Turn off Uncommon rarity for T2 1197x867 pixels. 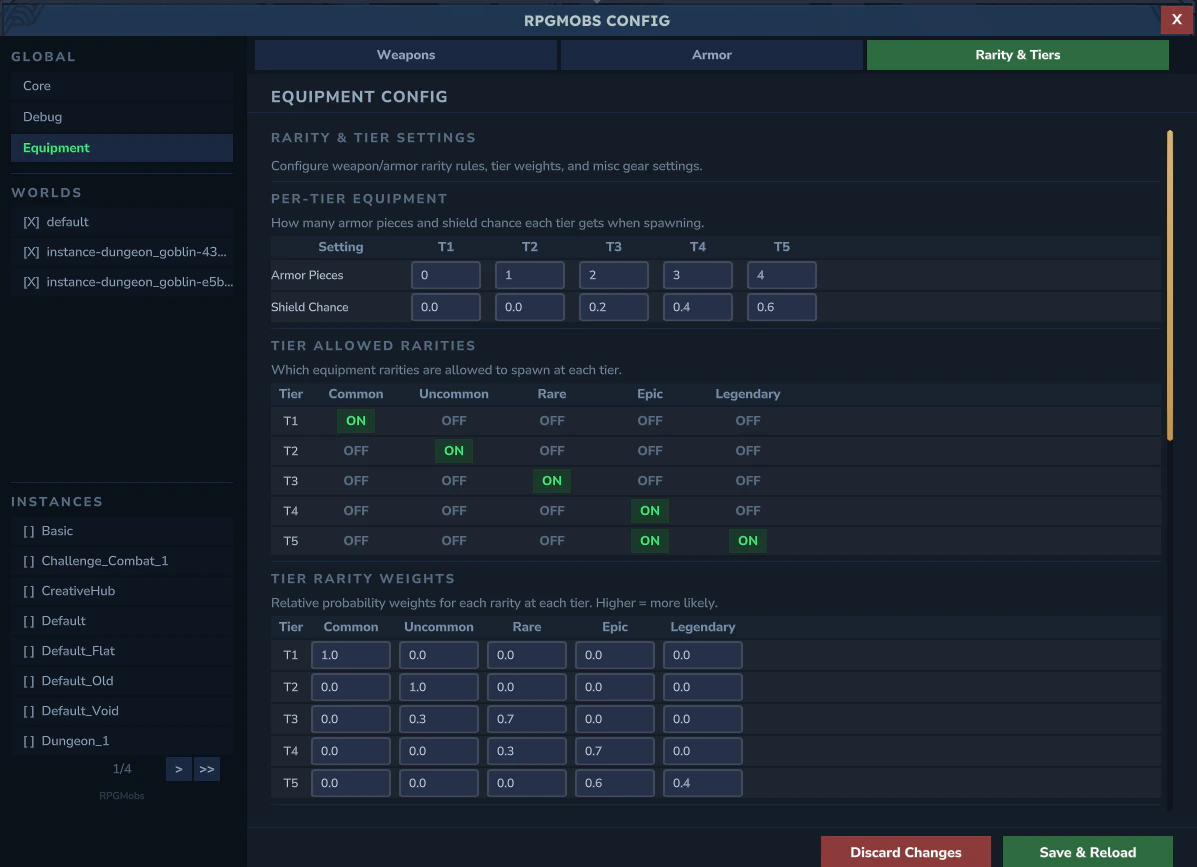click(453, 450)
